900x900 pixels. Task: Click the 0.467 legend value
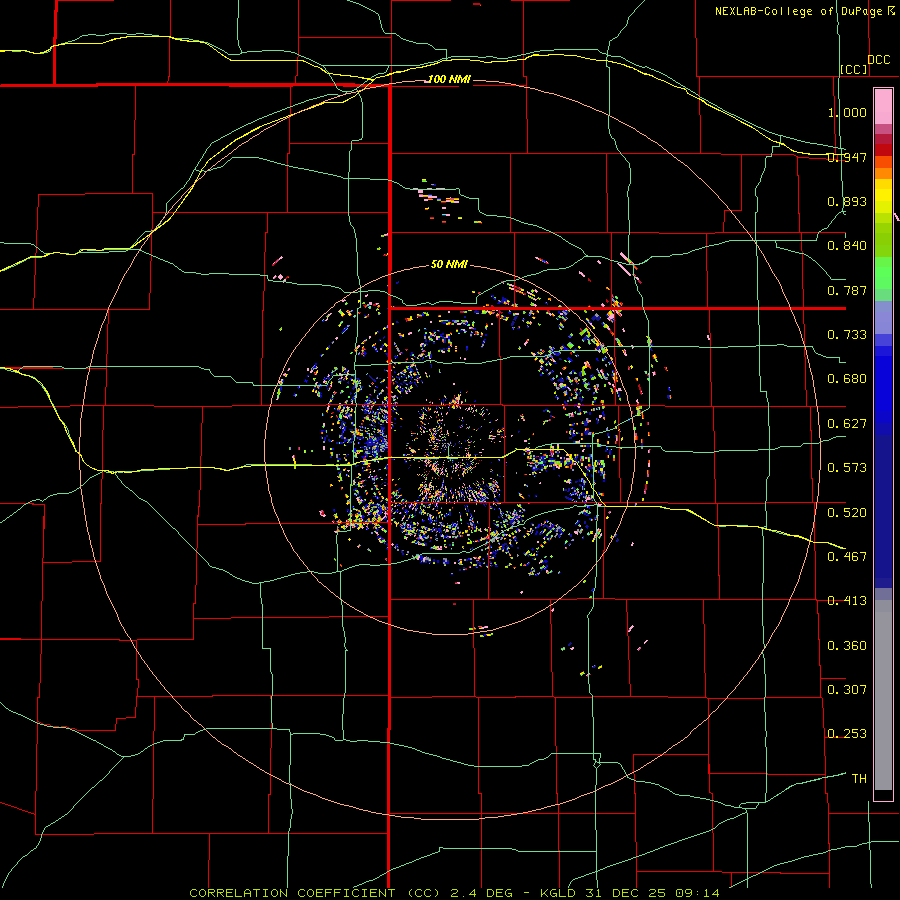[x=847, y=557]
